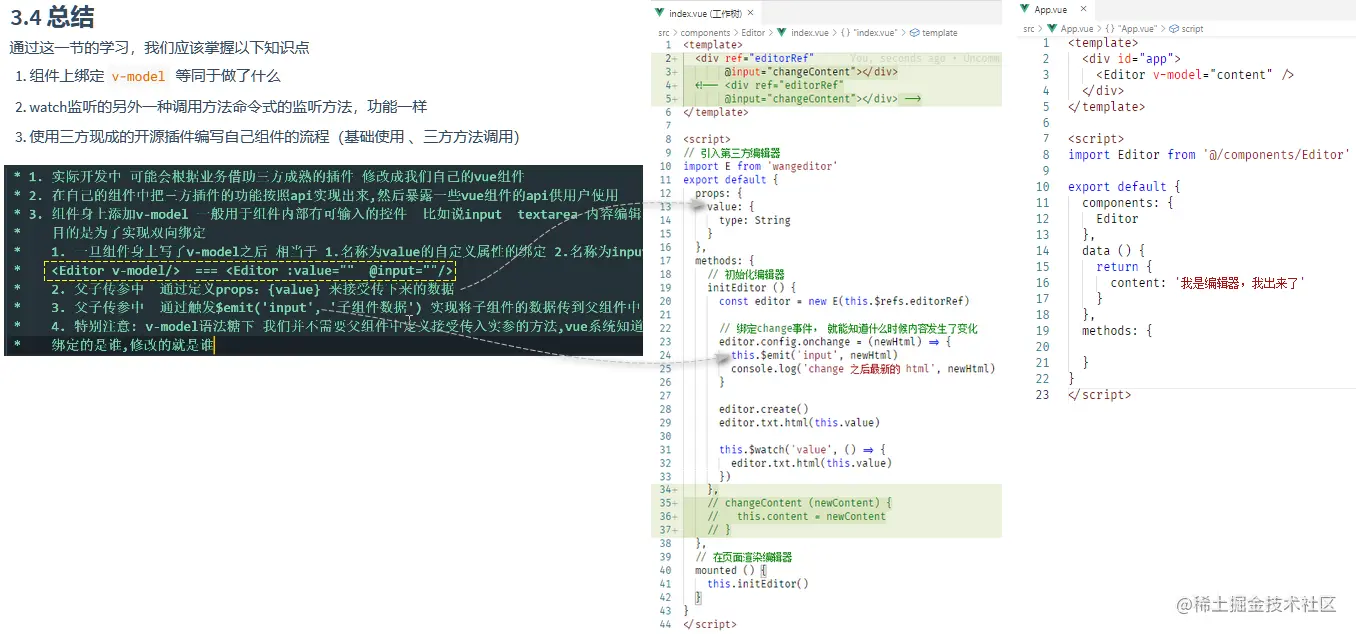The height and width of the screenshot is (634, 1356).
Task: Click the 'editor.create()' line
Action: pyautogui.click(x=763, y=409)
